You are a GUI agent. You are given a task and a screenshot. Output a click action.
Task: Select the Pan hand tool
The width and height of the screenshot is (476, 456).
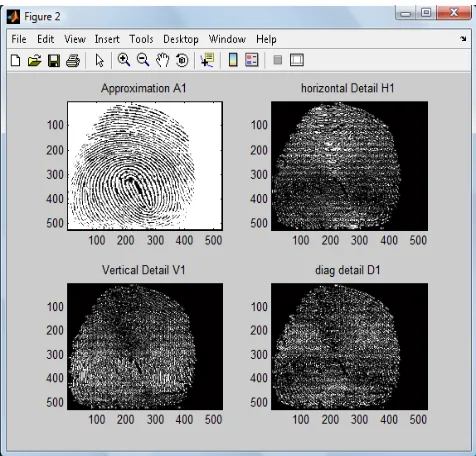[x=163, y=60]
